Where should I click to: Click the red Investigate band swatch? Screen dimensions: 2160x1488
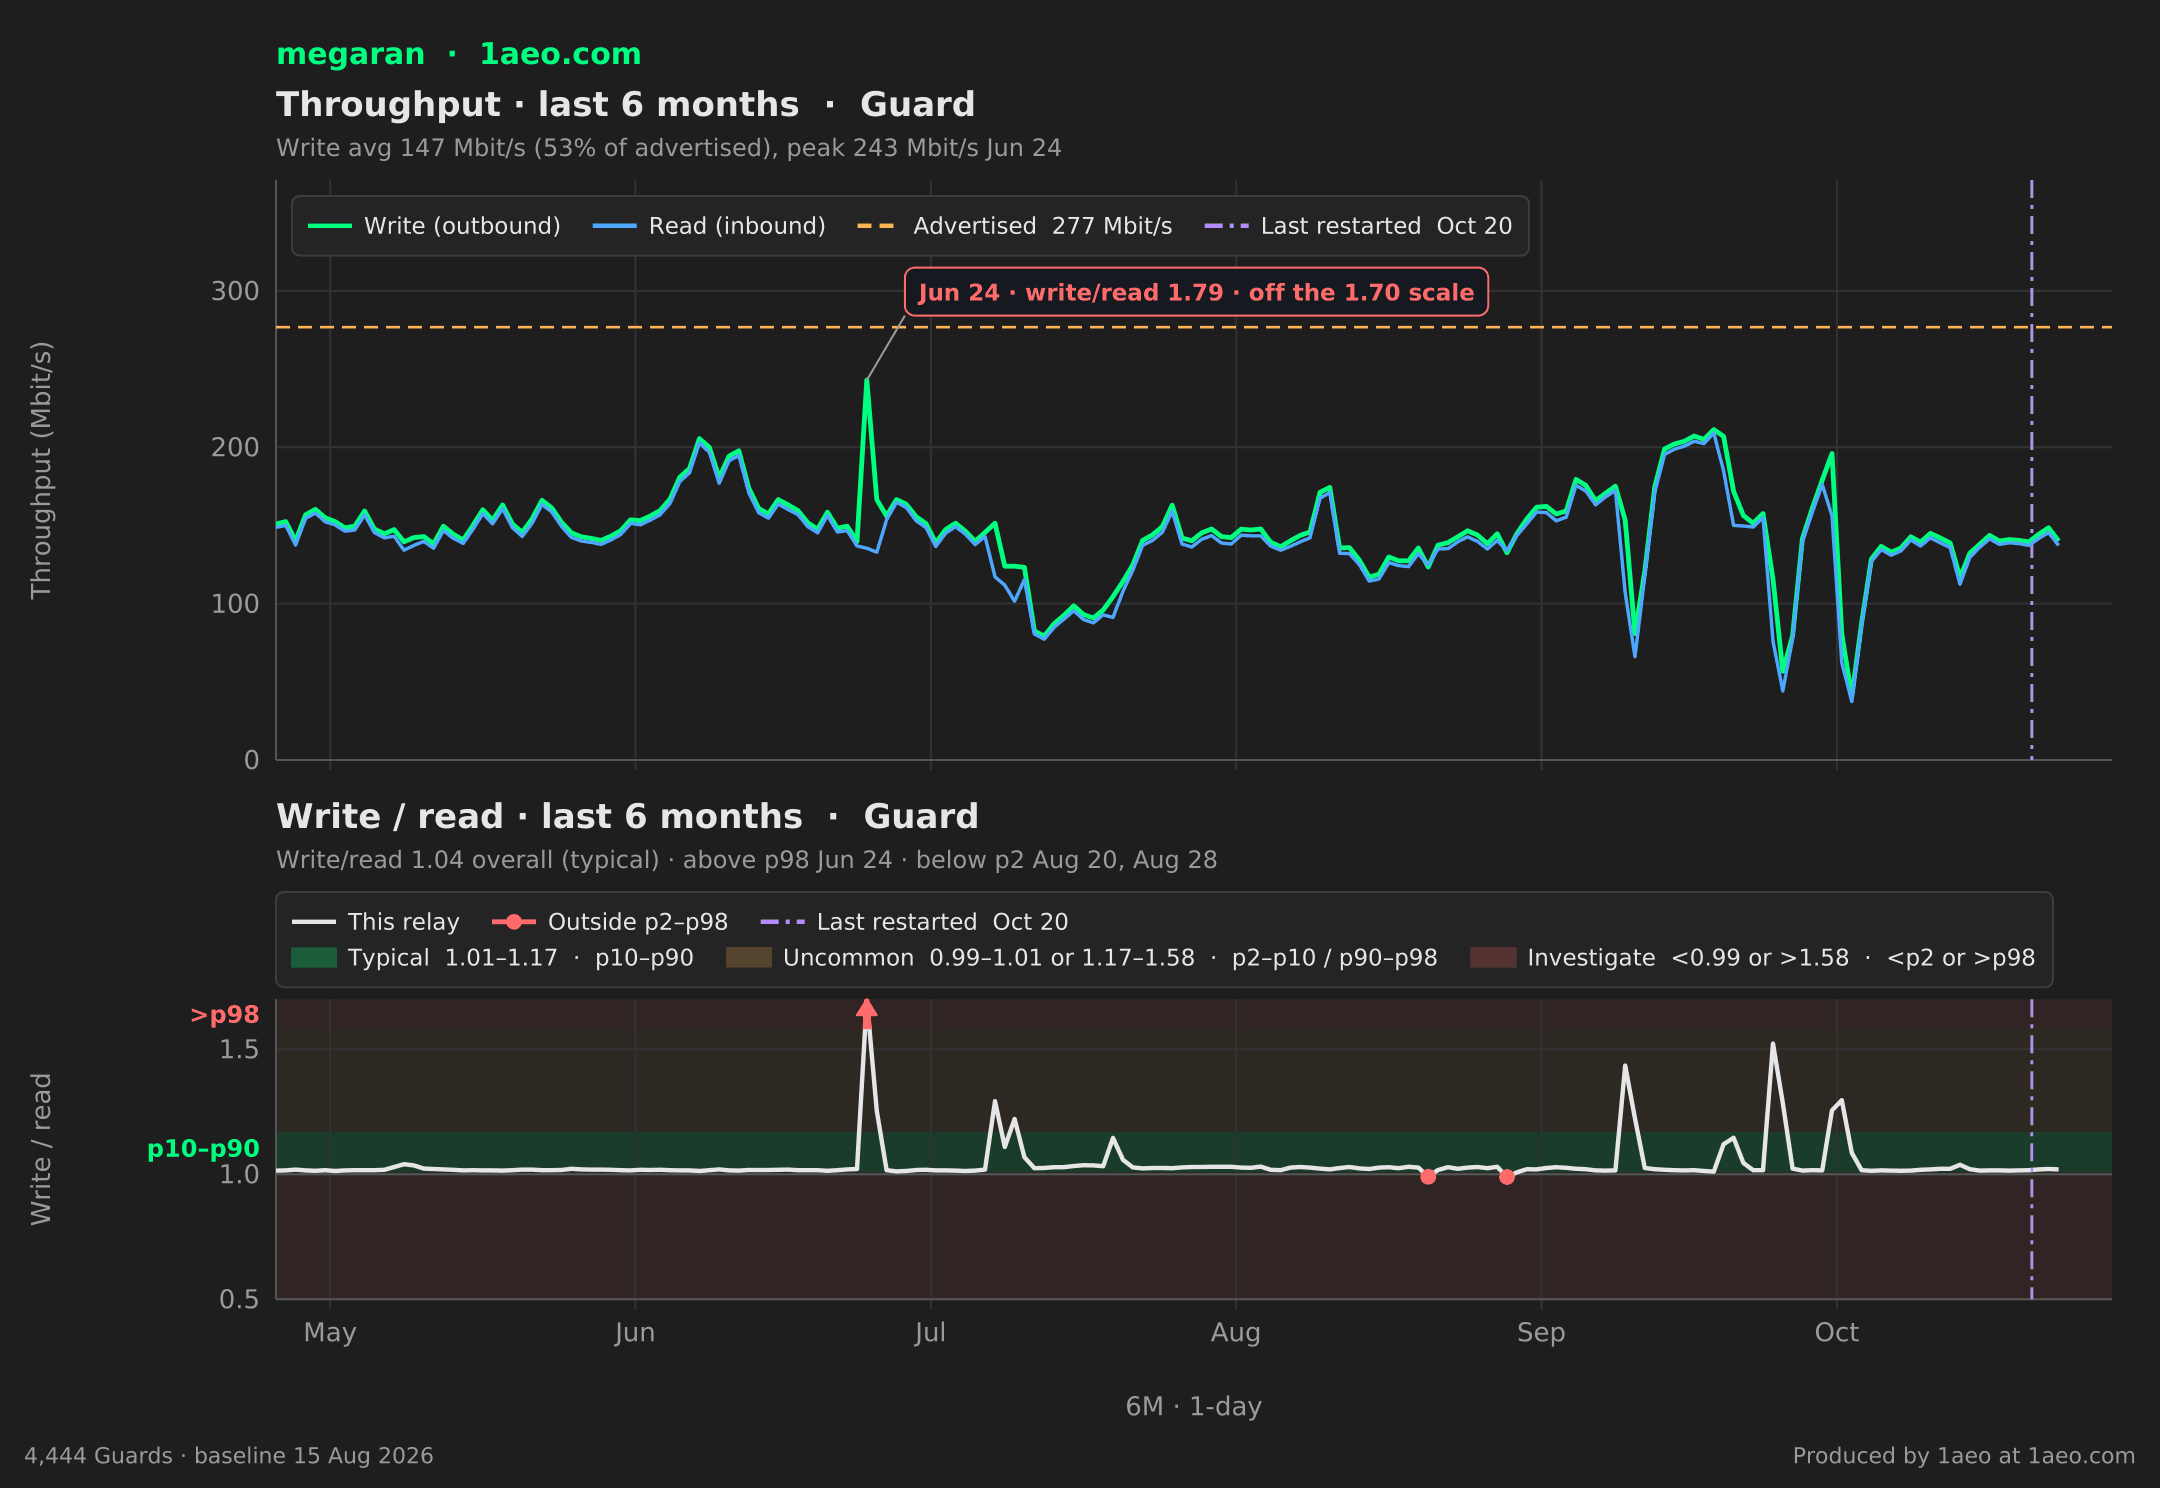1493,958
